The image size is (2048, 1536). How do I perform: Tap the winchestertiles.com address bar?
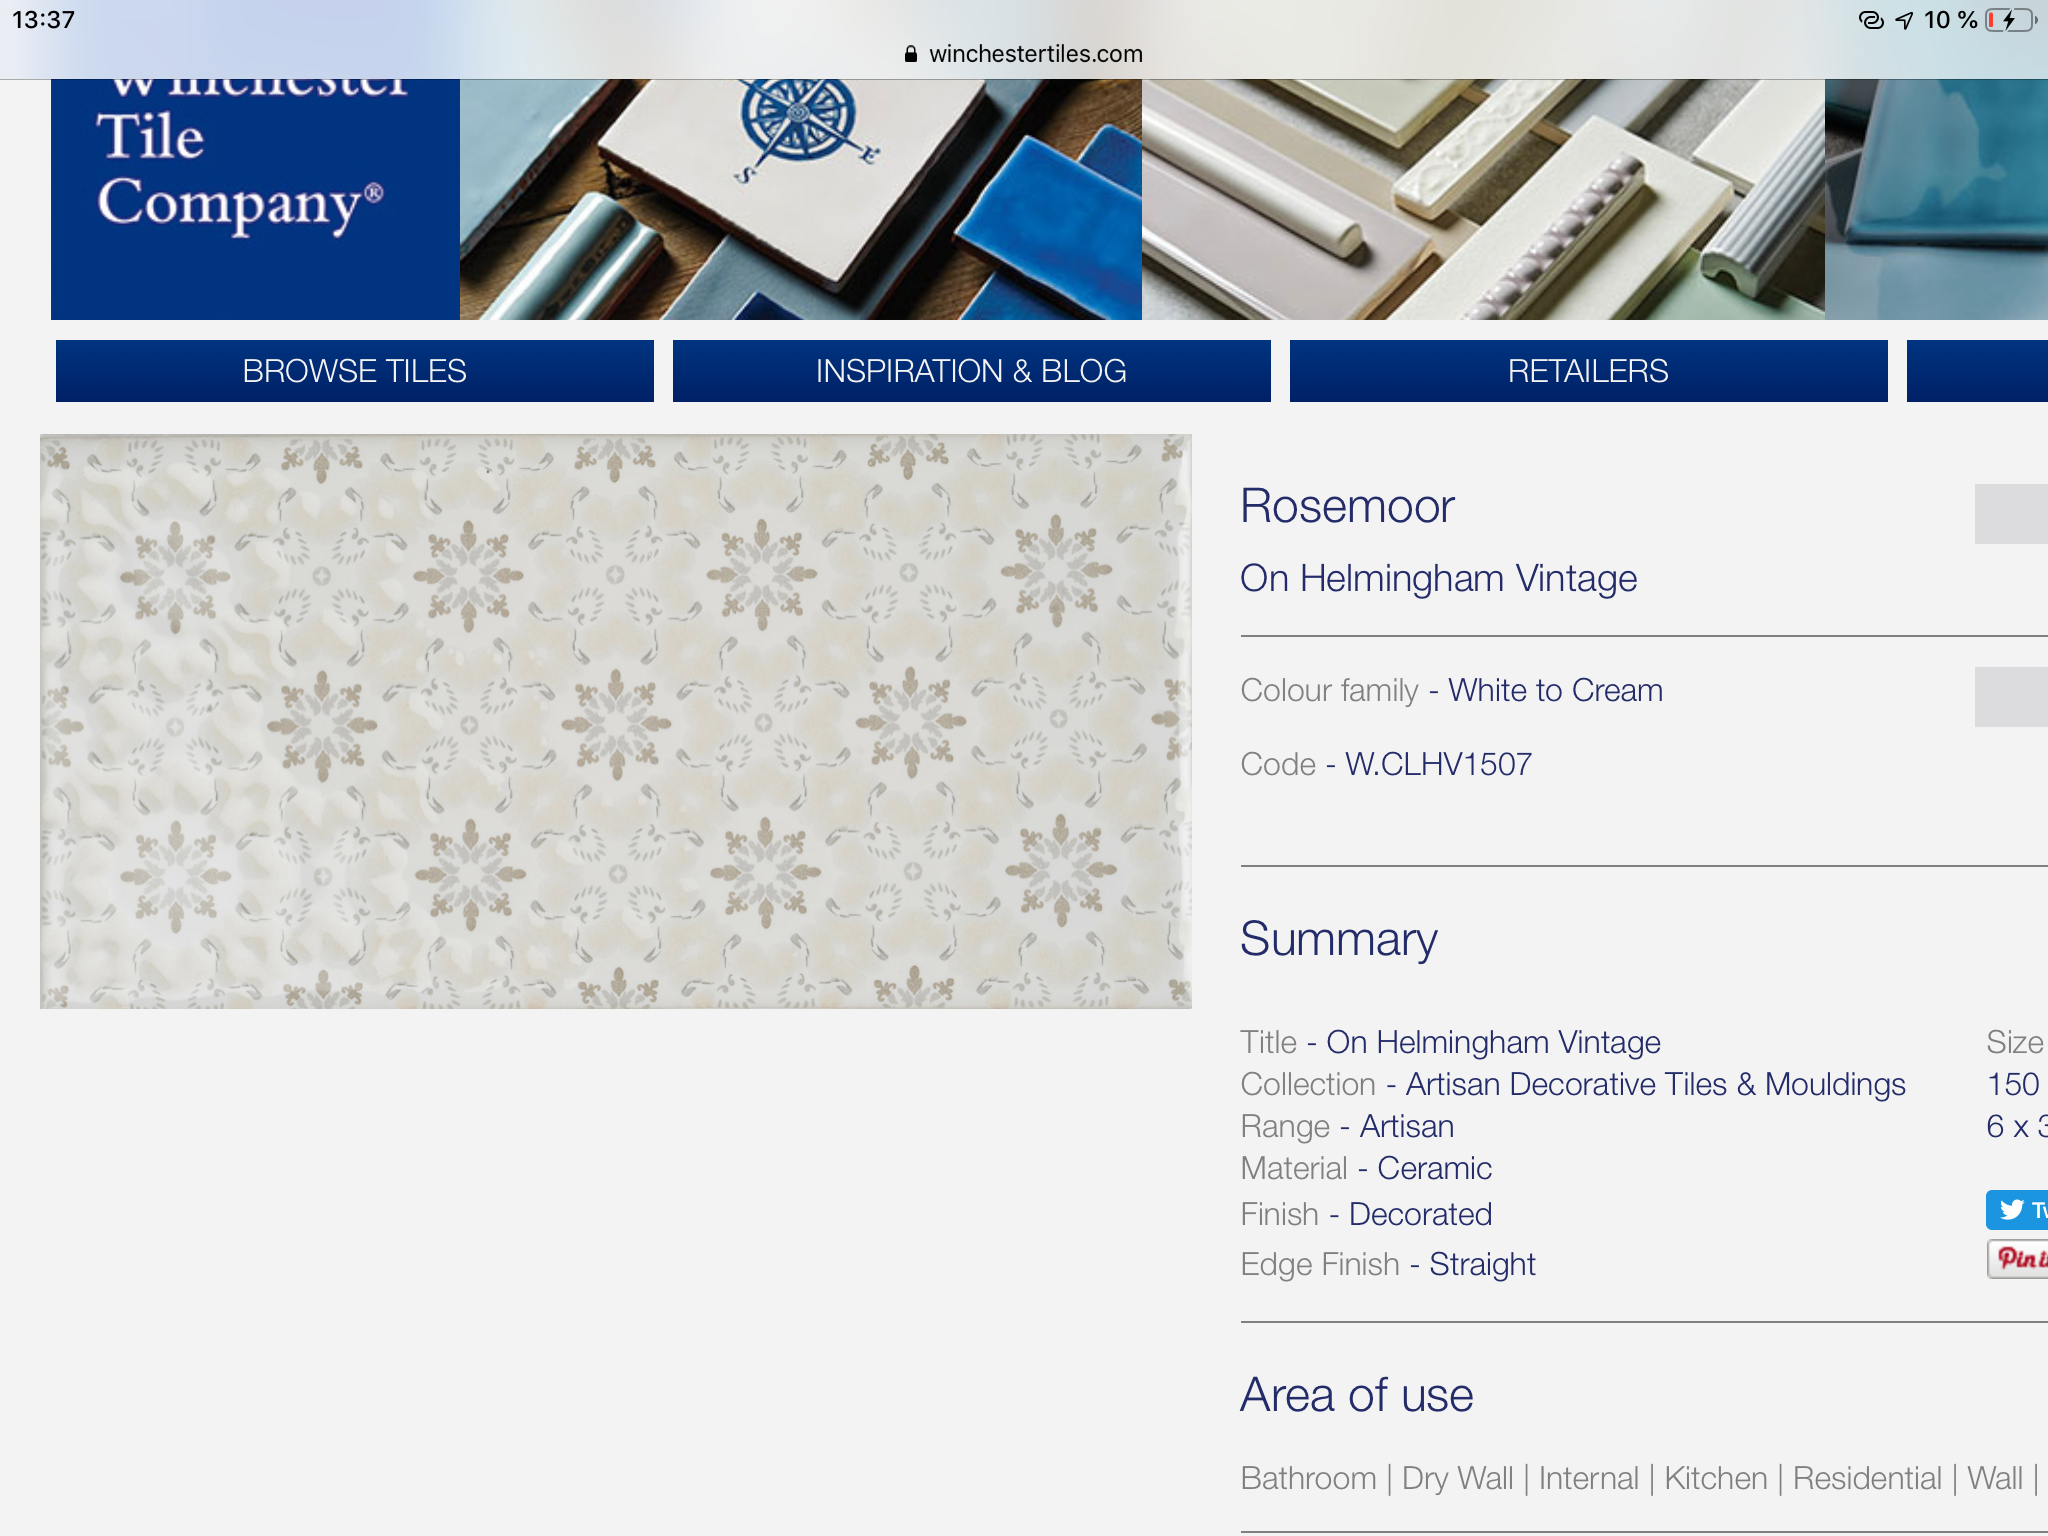pyautogui.click(x=1034, y=54)
